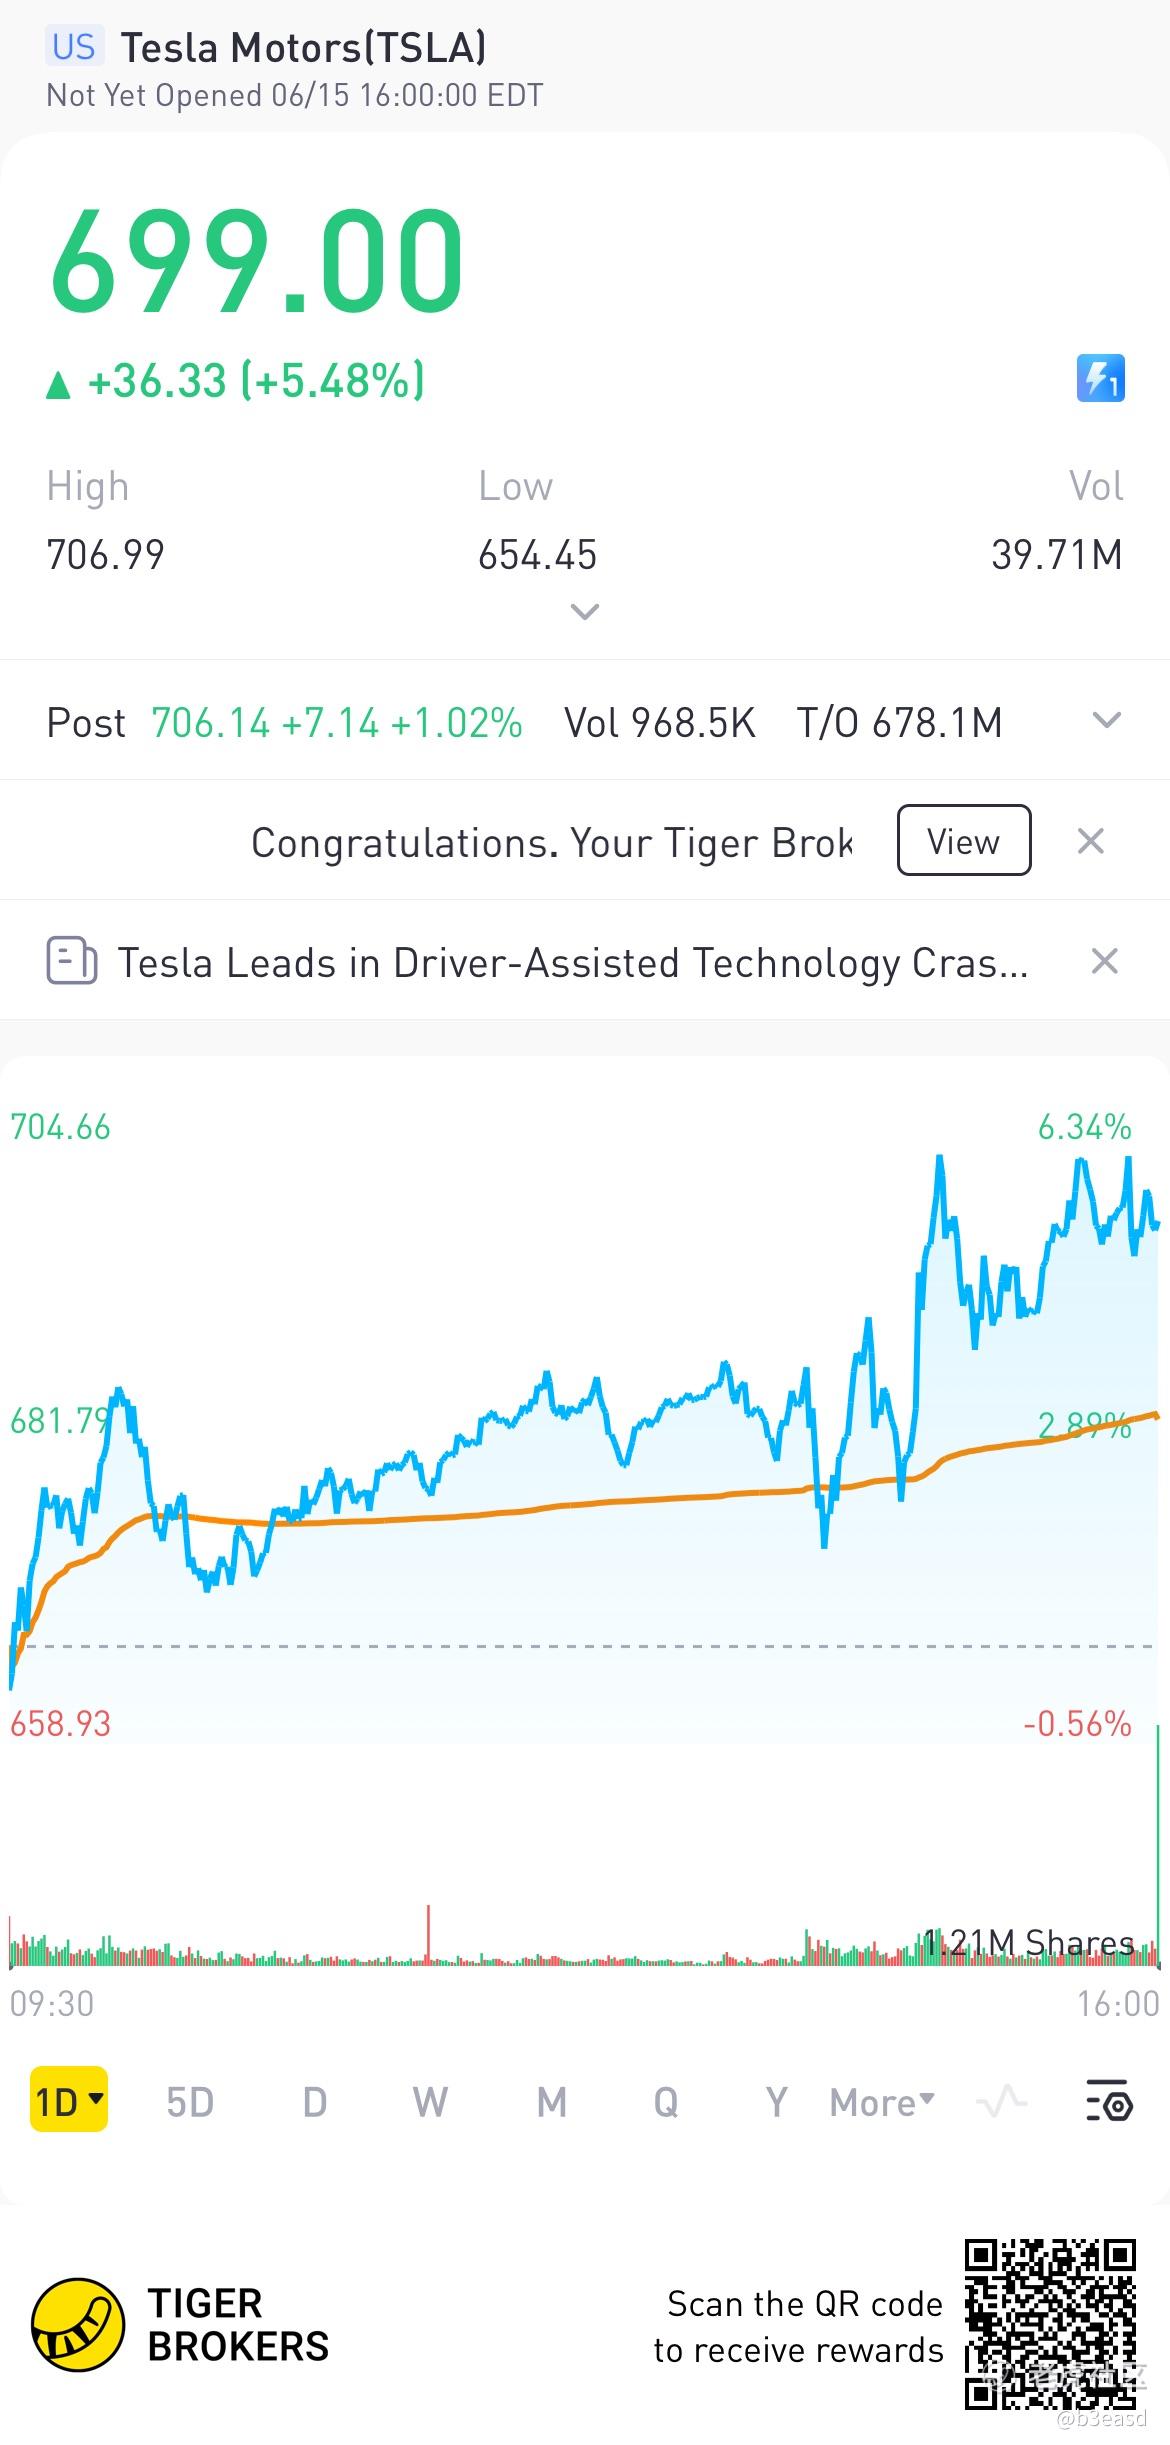The width and height of the screenshot is (1170, 2445).
Task: Tap the indicator waveform icon
Action: [x=1001, y=2101]
